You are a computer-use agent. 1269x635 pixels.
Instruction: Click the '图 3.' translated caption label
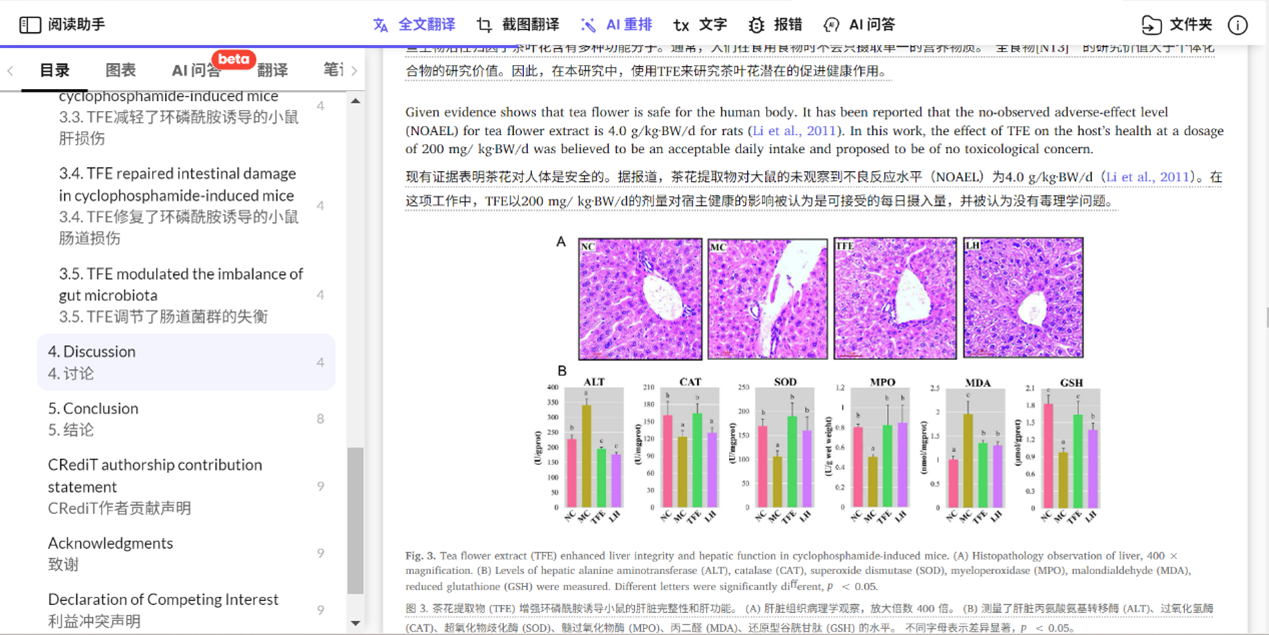pyautogui.click(x=419, y=608)
